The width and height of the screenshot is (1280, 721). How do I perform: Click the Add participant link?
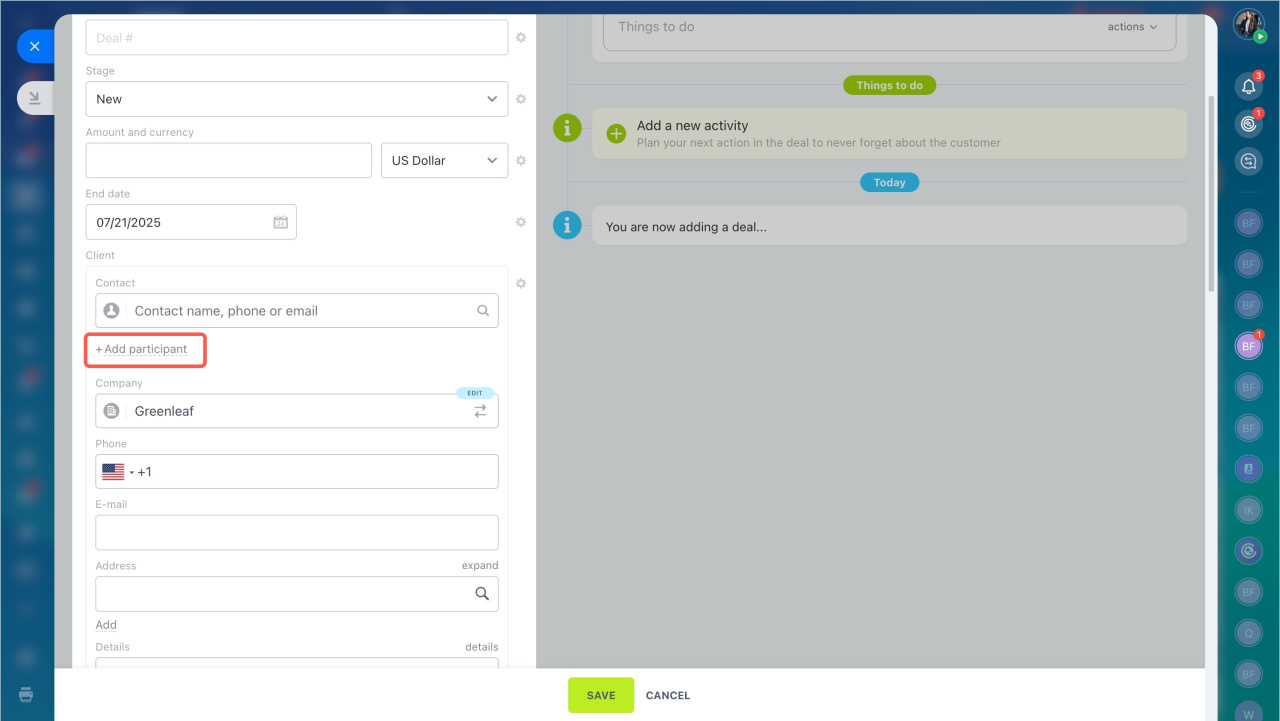point(145,350)
